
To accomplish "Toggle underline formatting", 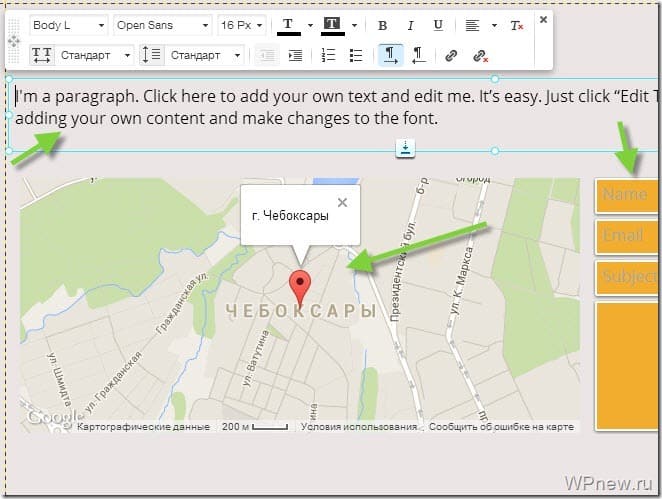I will [438, 26].
